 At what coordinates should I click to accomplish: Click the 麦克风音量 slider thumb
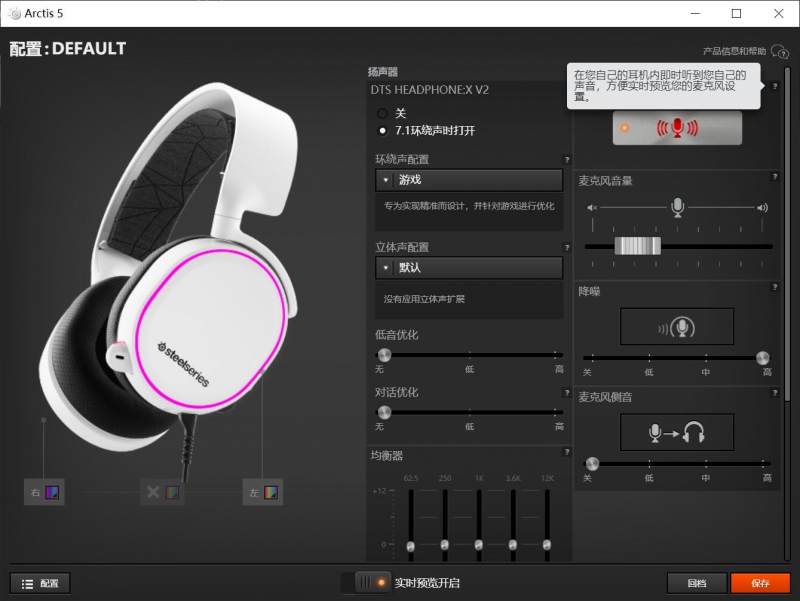pyautogui.click(x=637, y=246)
